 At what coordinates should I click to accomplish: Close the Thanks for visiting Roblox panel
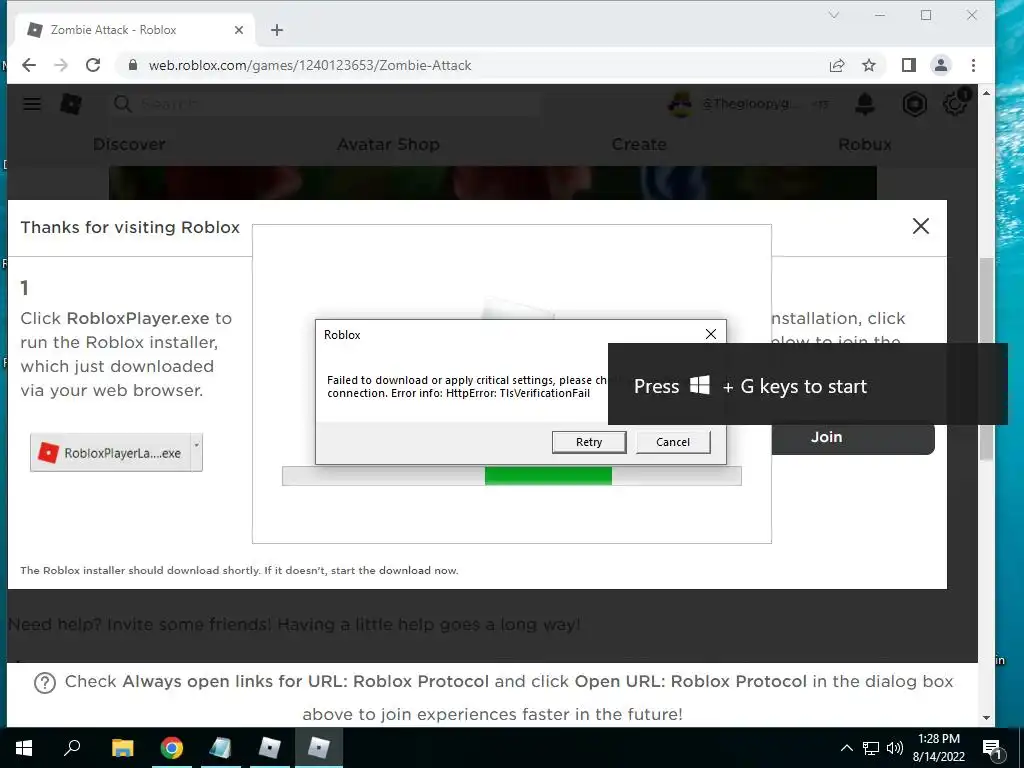click(921, 226)
